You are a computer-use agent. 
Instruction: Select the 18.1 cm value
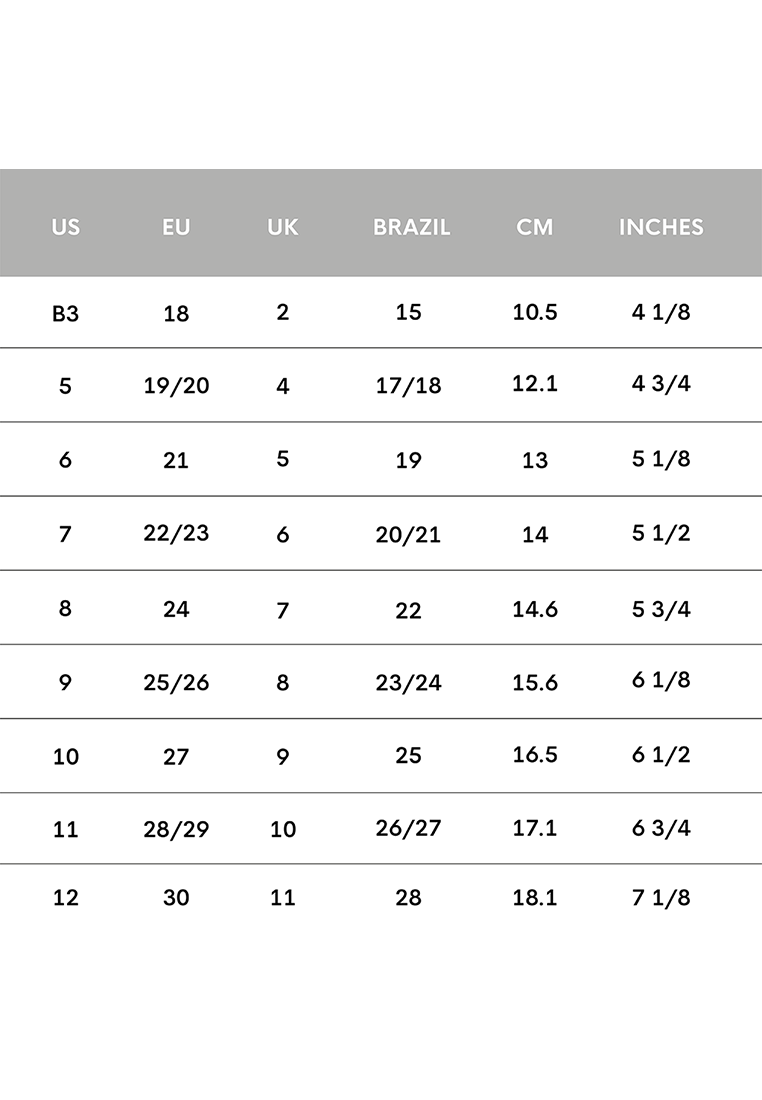(x=535, y=897)
